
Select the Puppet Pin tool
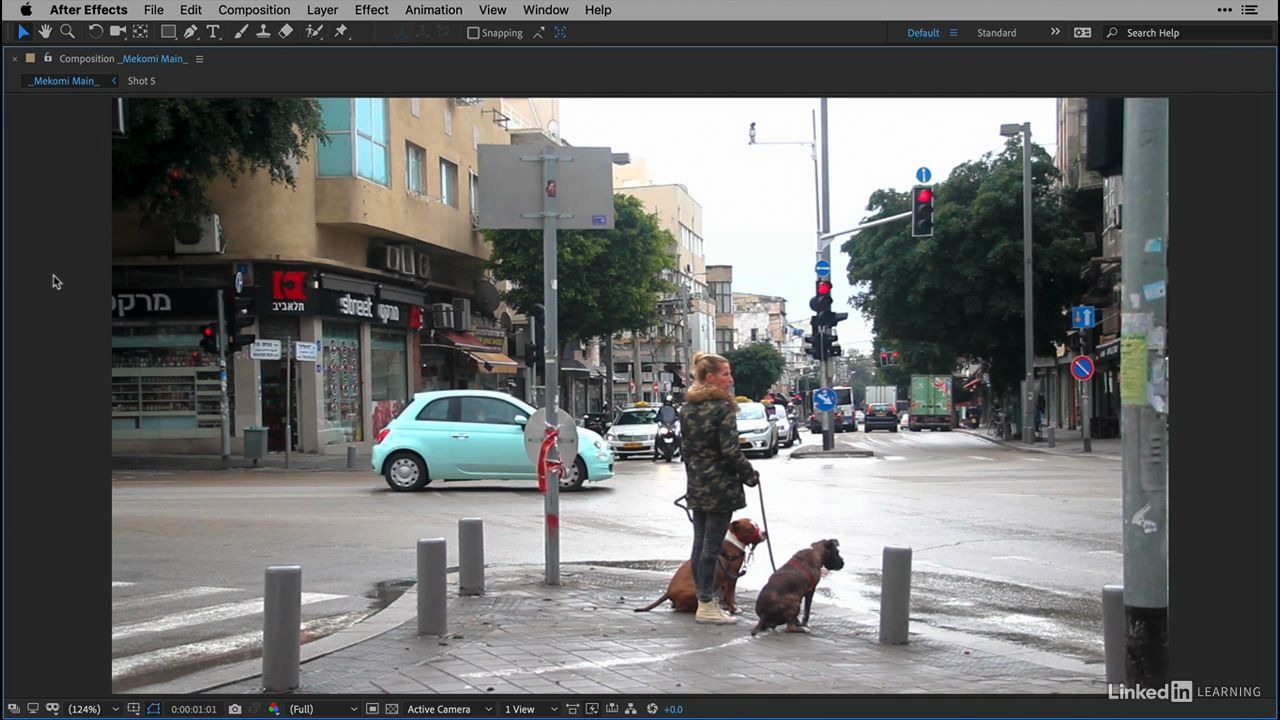point(341,32)
